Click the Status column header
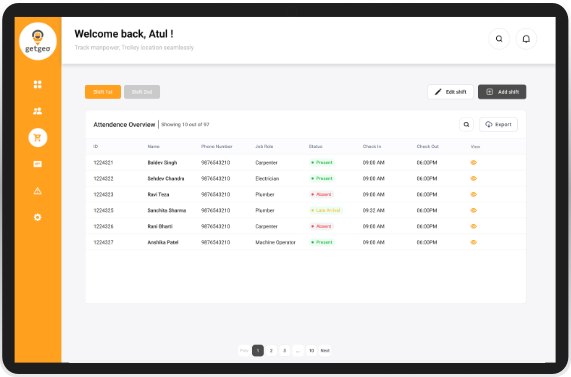 click(315, 146)
